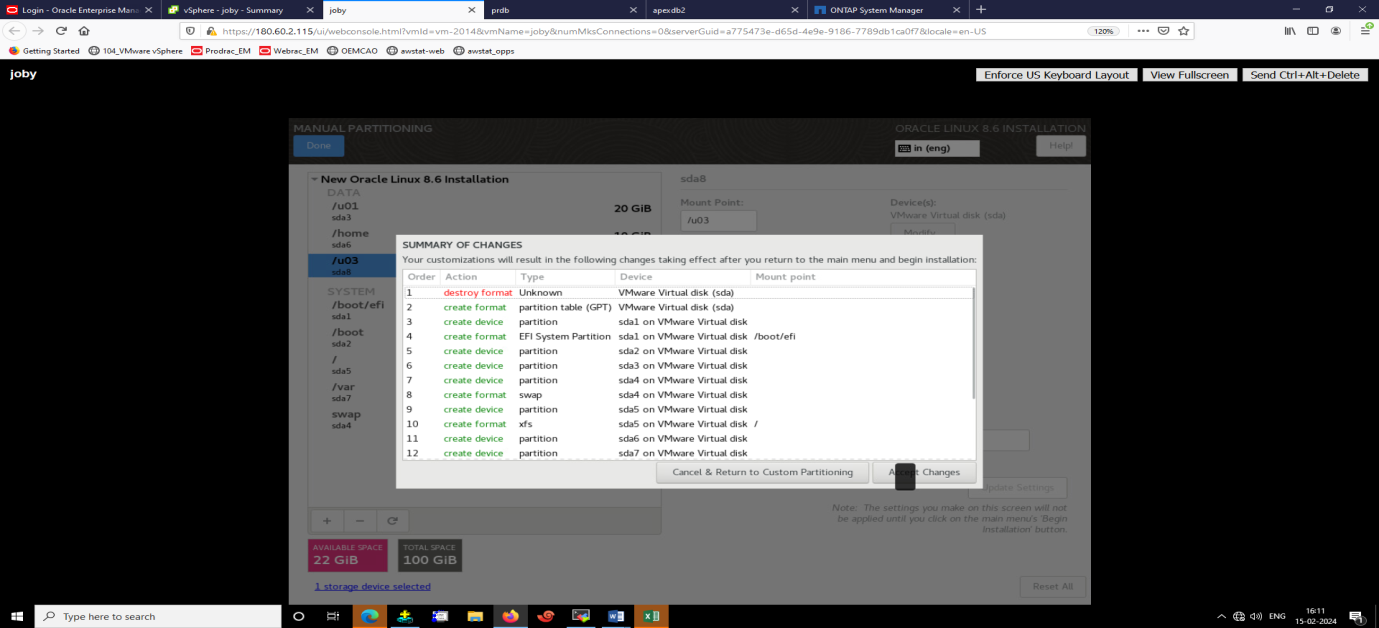
Task: Switch to the vSphere - joby - Summary tab
Action: [241, 9]
